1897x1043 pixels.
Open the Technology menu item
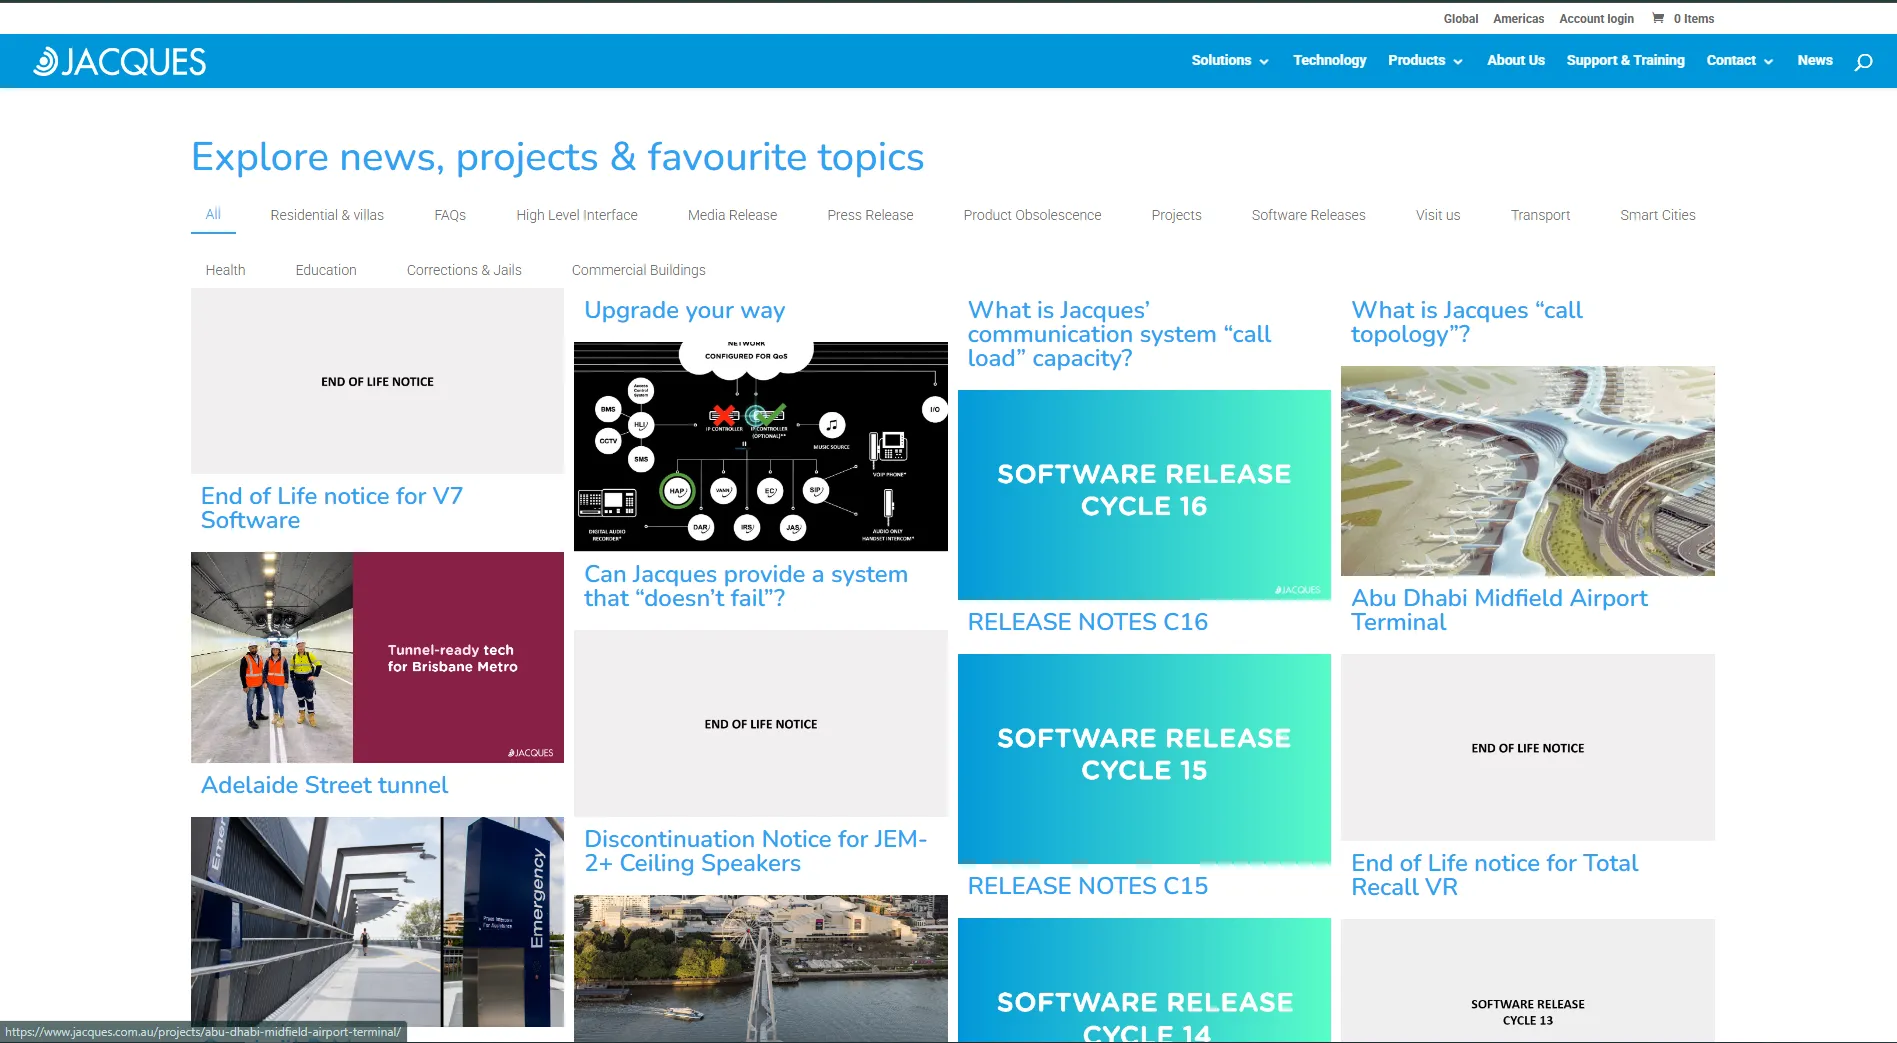[x=1329, y=60]
